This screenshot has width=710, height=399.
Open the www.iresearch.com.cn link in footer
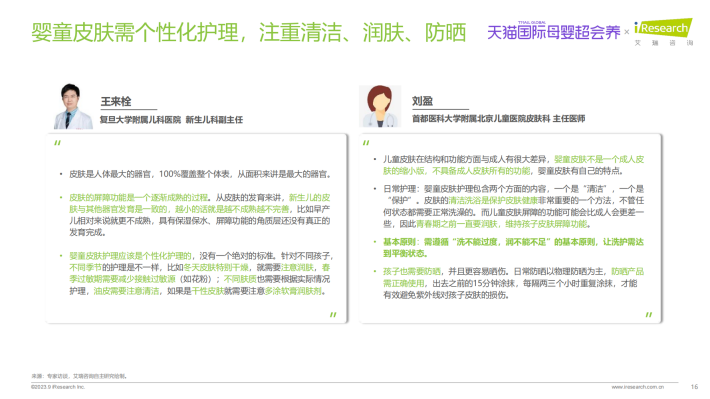pyautogui.click(x=638, y=387)
